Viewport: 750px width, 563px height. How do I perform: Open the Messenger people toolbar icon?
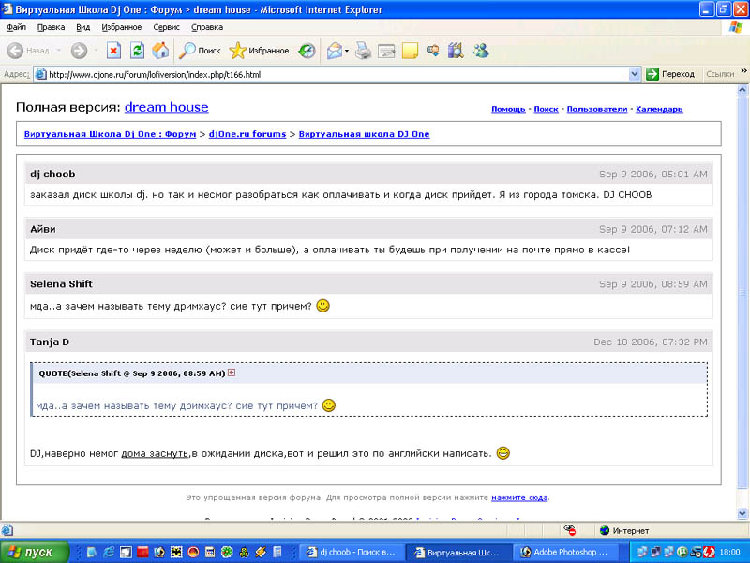coord(480,50)
